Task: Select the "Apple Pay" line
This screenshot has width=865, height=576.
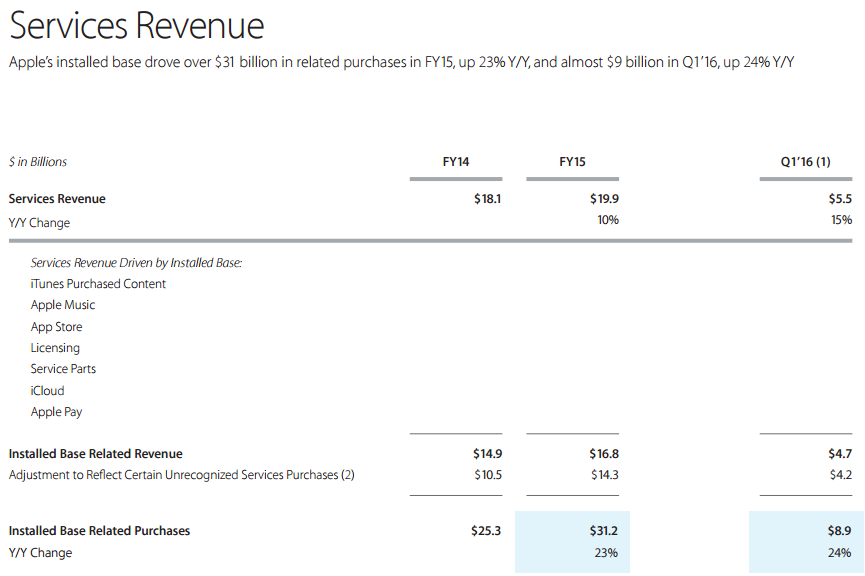Action: tap(56, 412)
